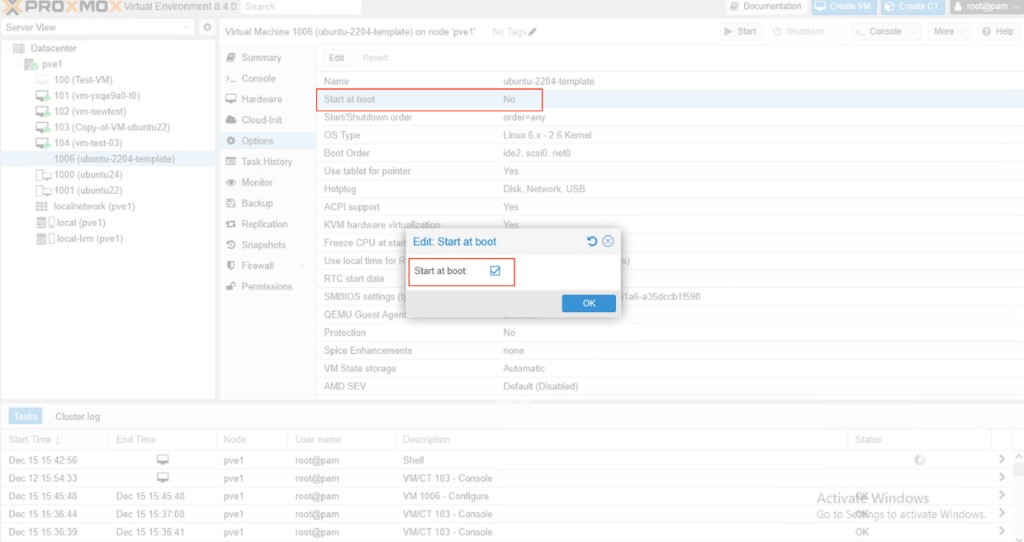Confirm the dialog with OK button

[588, 303]
